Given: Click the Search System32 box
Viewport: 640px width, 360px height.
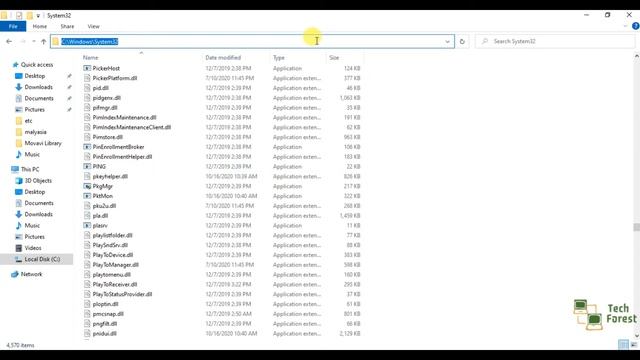Looking at the screenshot, I should [555, 41].
